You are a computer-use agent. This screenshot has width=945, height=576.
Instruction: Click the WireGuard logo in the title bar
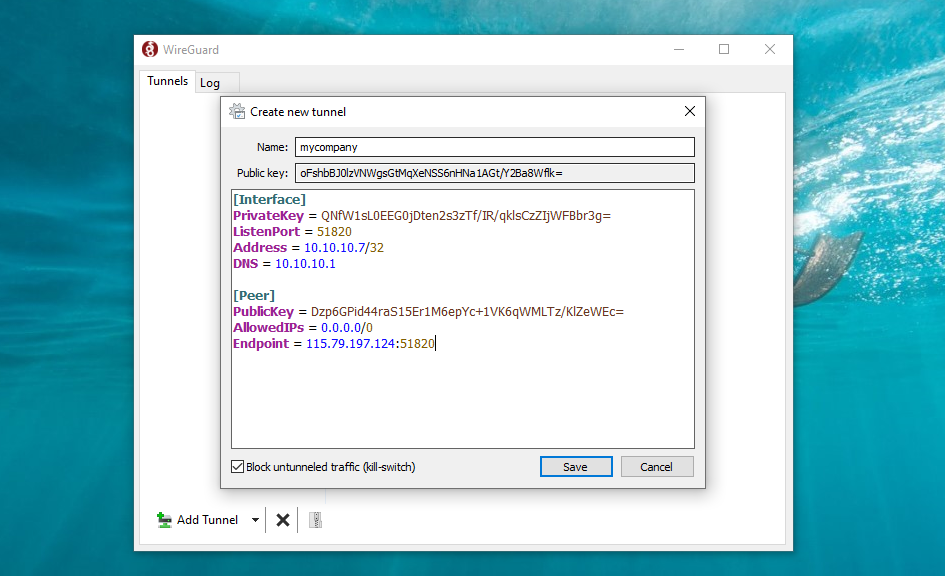149,49
